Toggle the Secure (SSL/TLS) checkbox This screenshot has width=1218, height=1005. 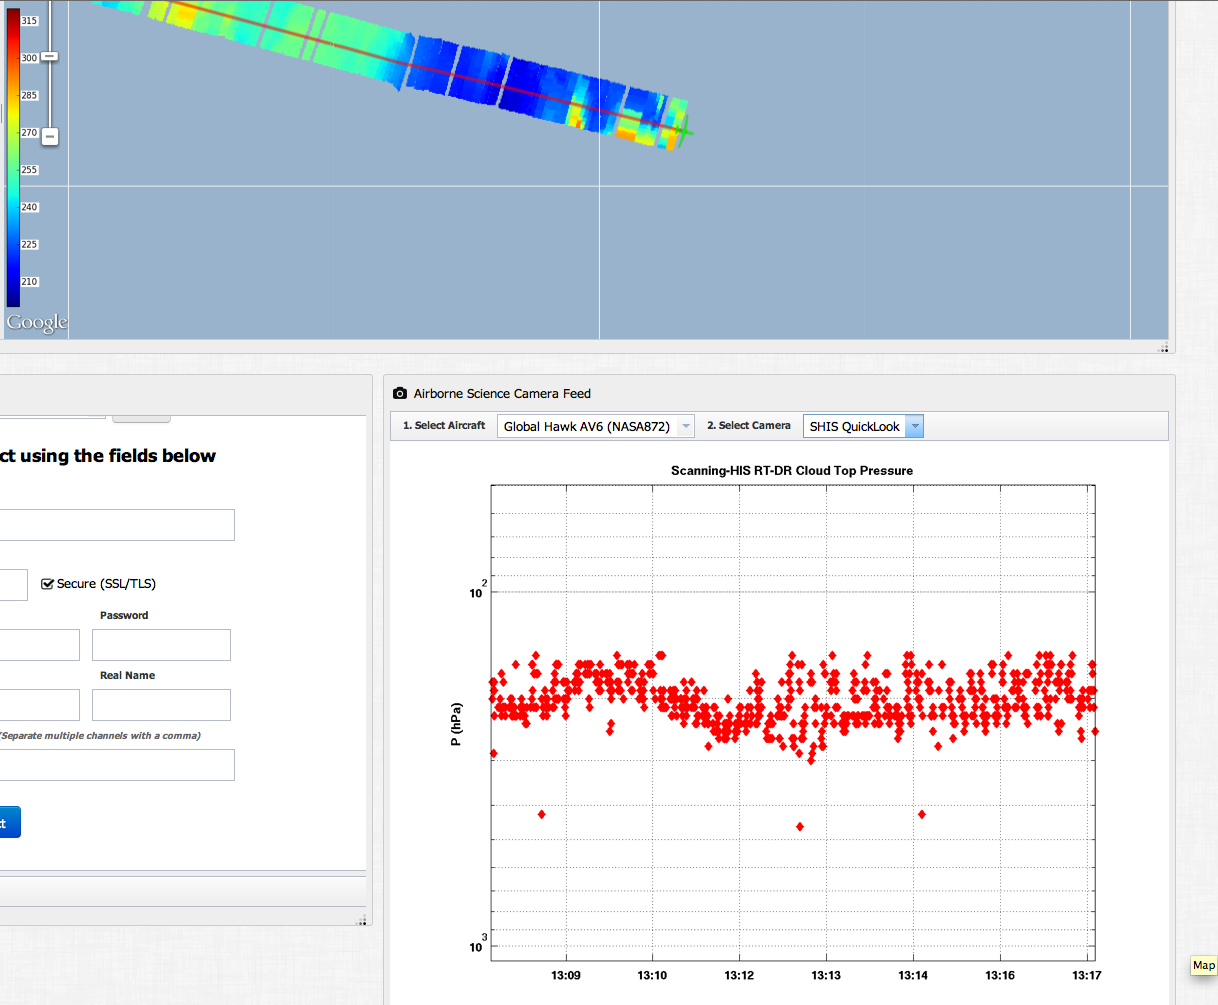(x=47, y=584)
